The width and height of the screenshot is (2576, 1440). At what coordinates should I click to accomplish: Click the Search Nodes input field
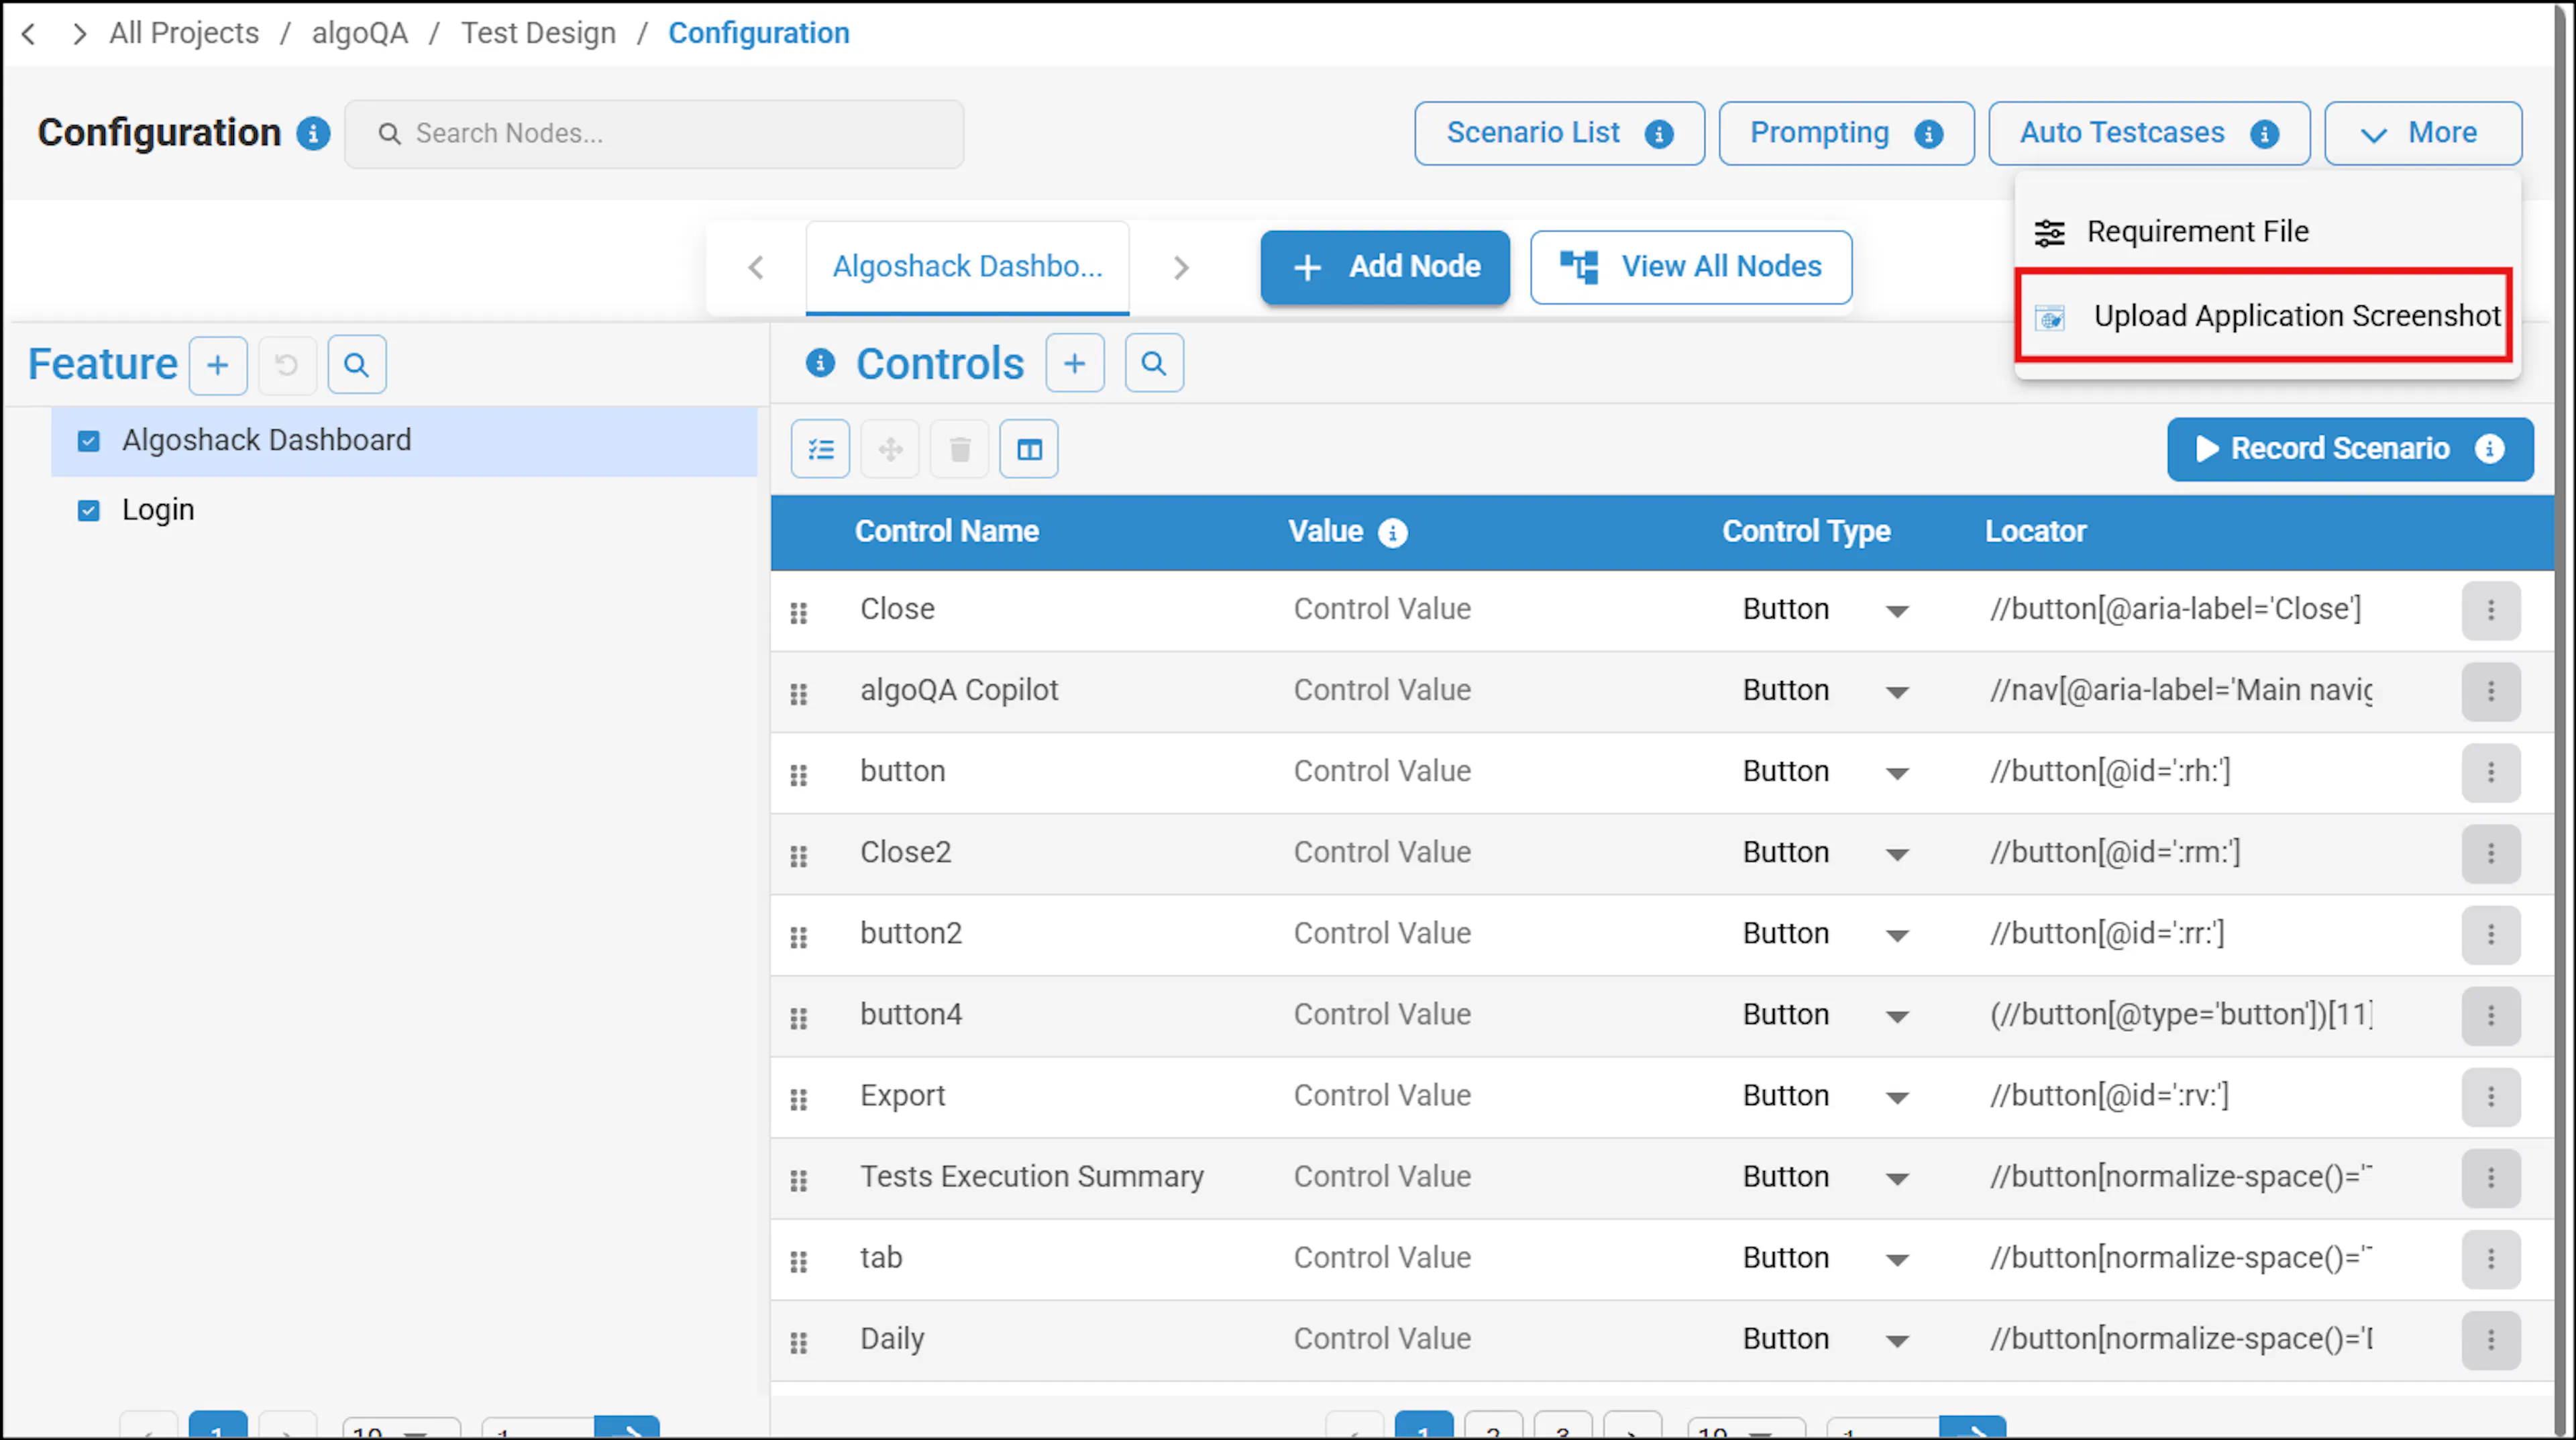654,134
